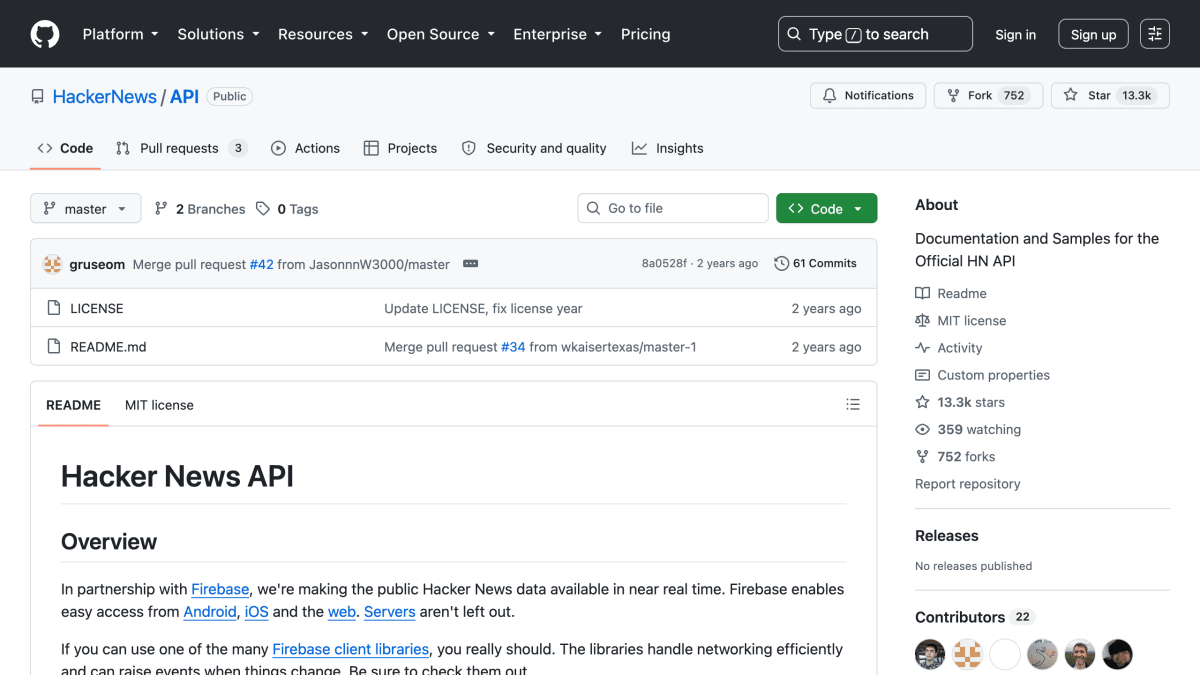Expand commit message ellipsis button
This screenshot has height=675, width=1200.
coord(471,264)
